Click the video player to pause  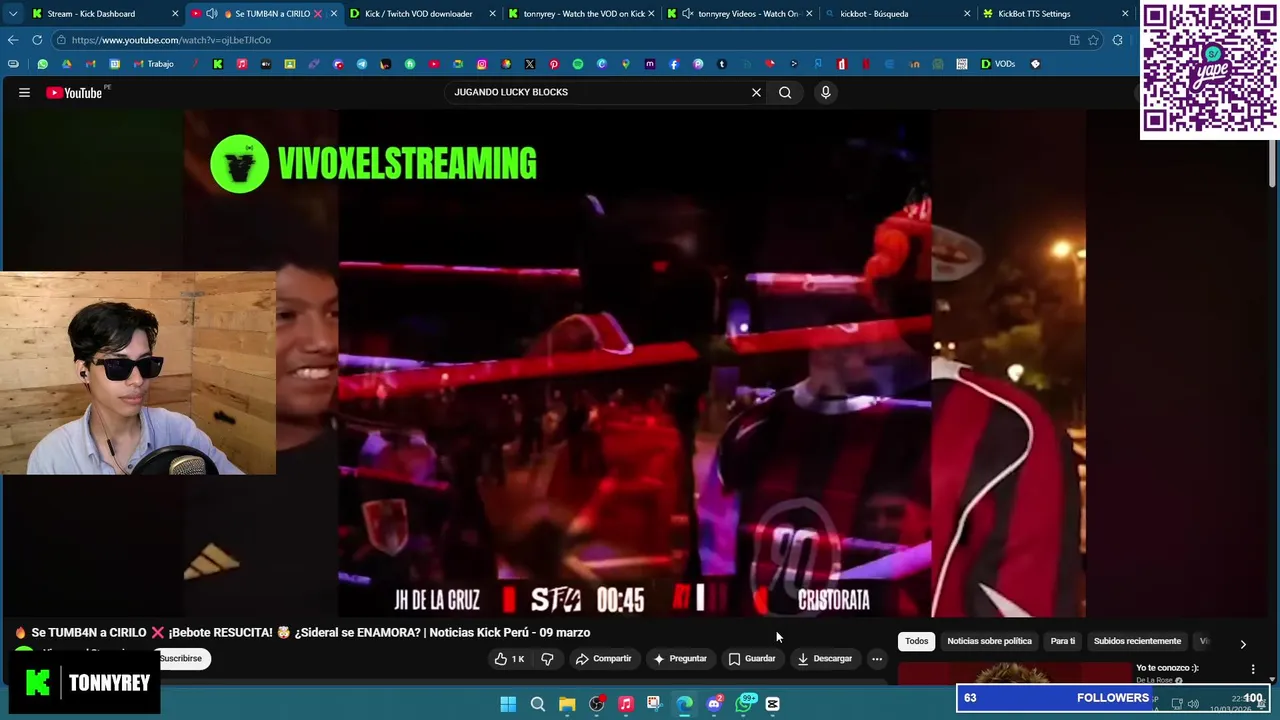point(635,365)
